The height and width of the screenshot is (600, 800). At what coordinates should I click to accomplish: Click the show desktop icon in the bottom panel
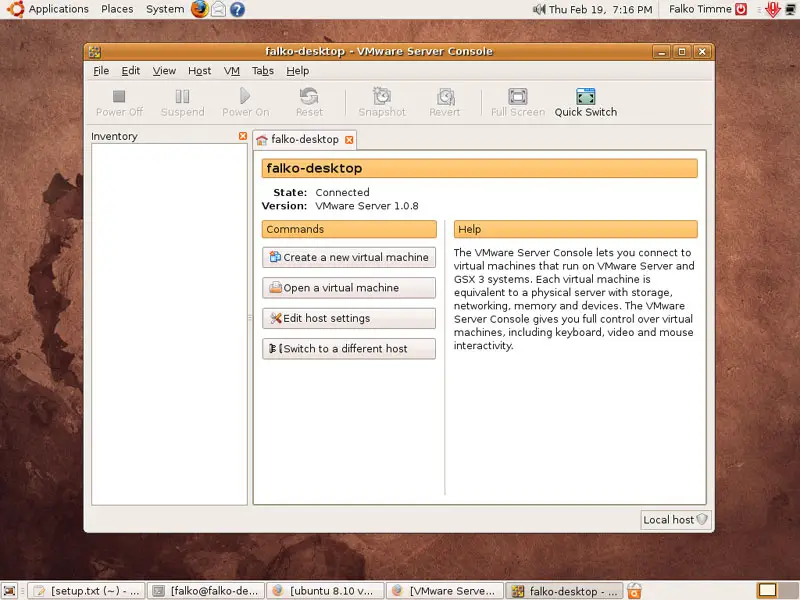coord(10,591)
